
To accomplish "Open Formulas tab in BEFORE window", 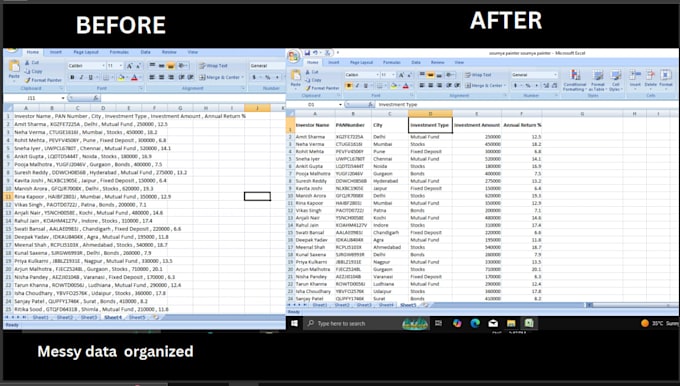I will click(119, 52).
